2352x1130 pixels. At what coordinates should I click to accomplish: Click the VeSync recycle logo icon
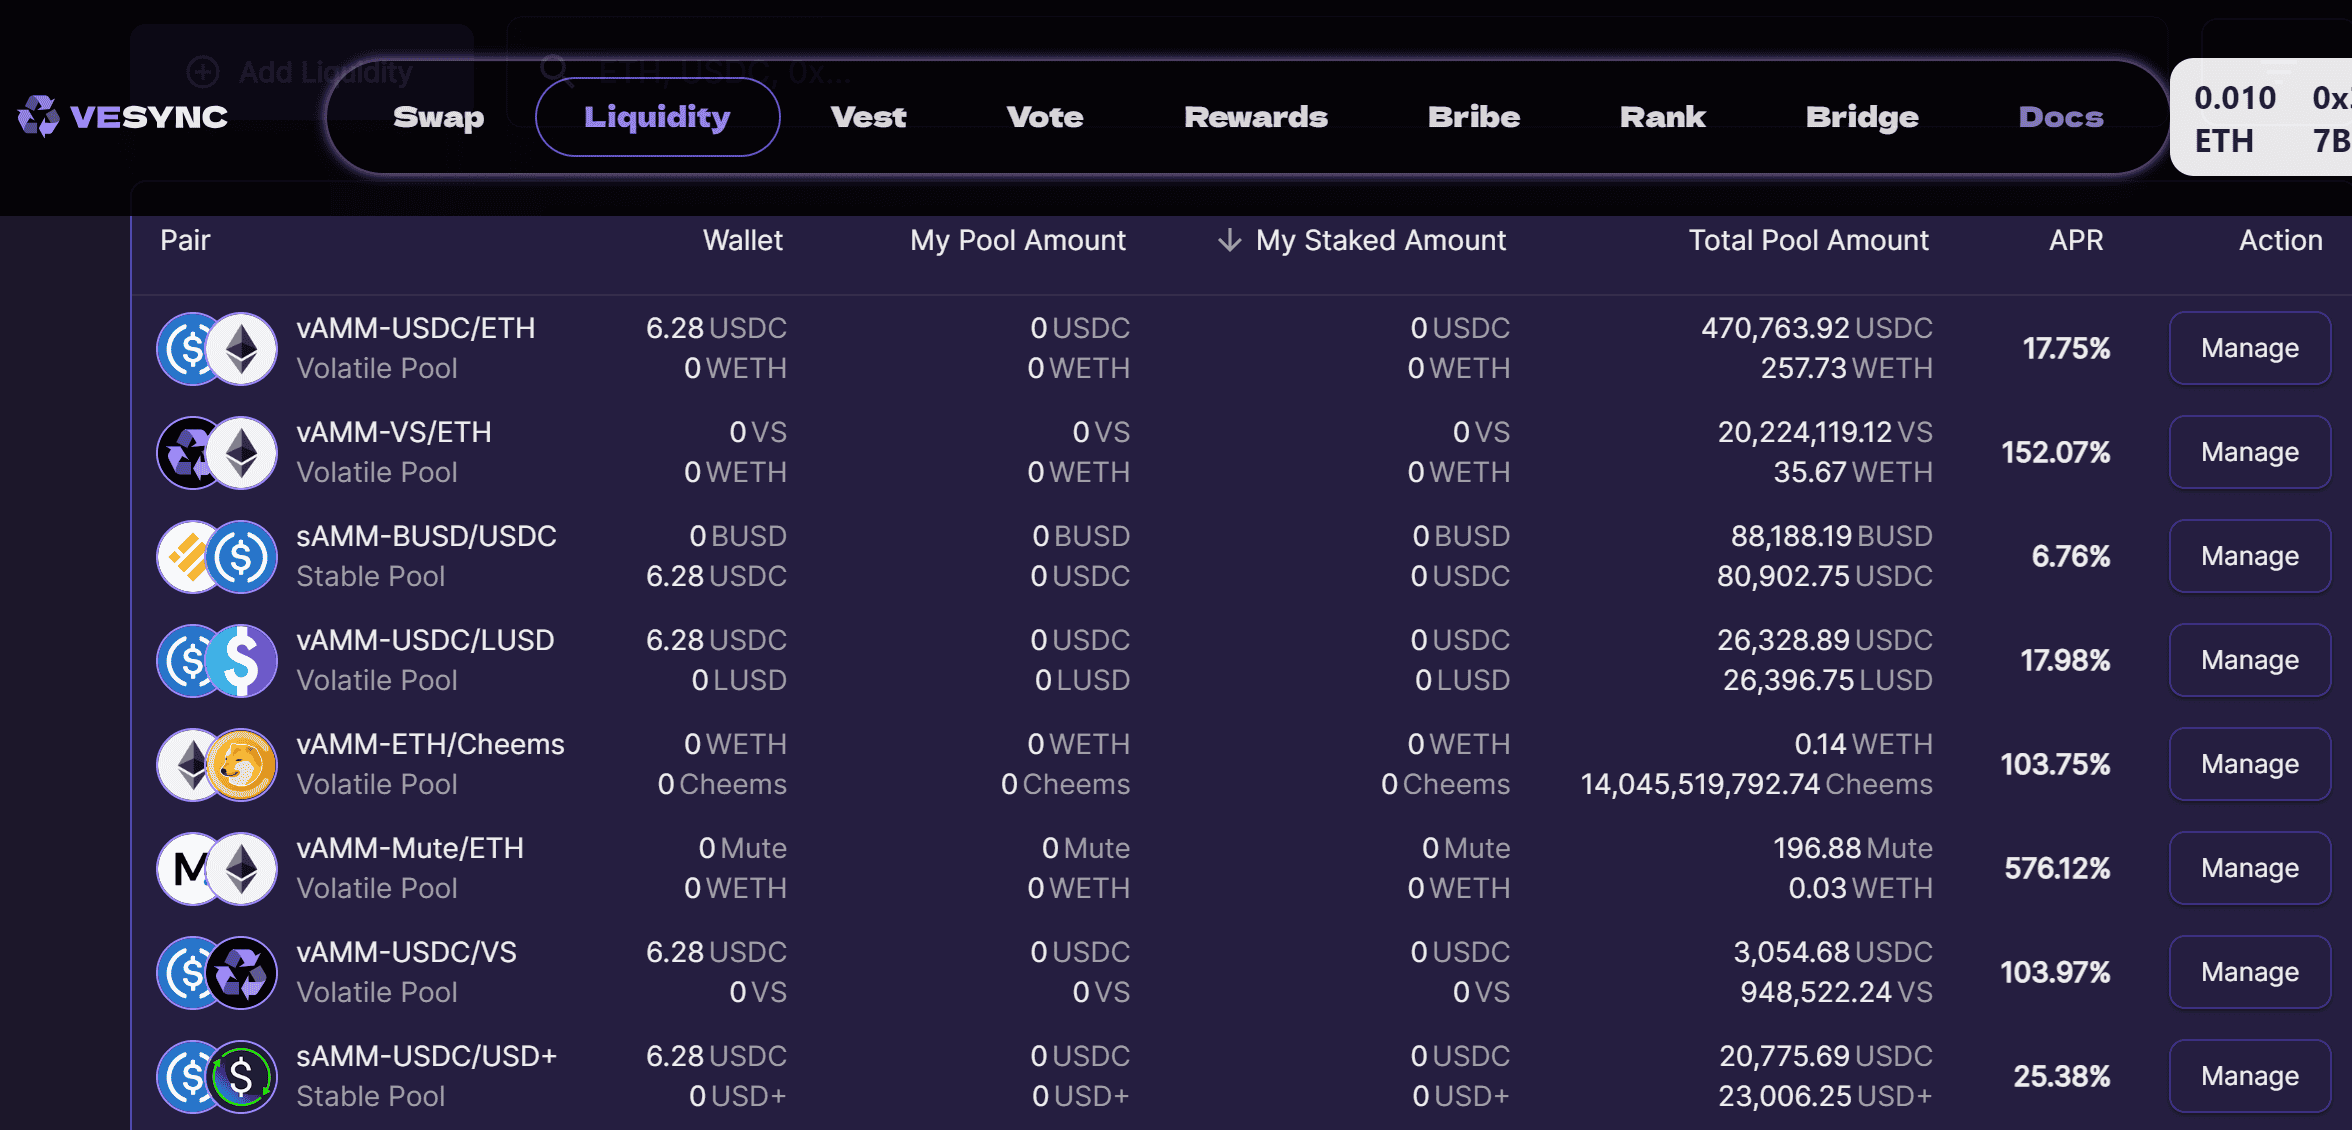(x=39, y=116)
